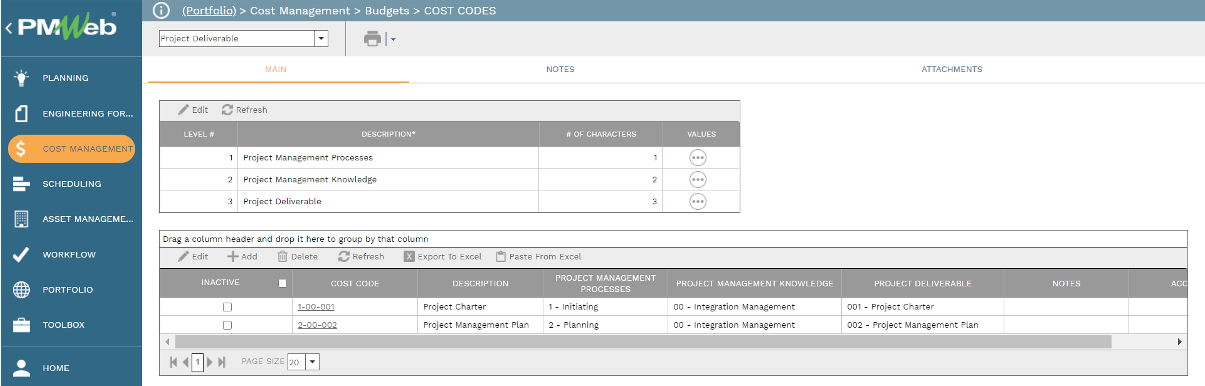This screenshot has width=1205, height=386.
Task: Open the Planning lightbulb icon in sidebar
Action: tap(21, 78)
